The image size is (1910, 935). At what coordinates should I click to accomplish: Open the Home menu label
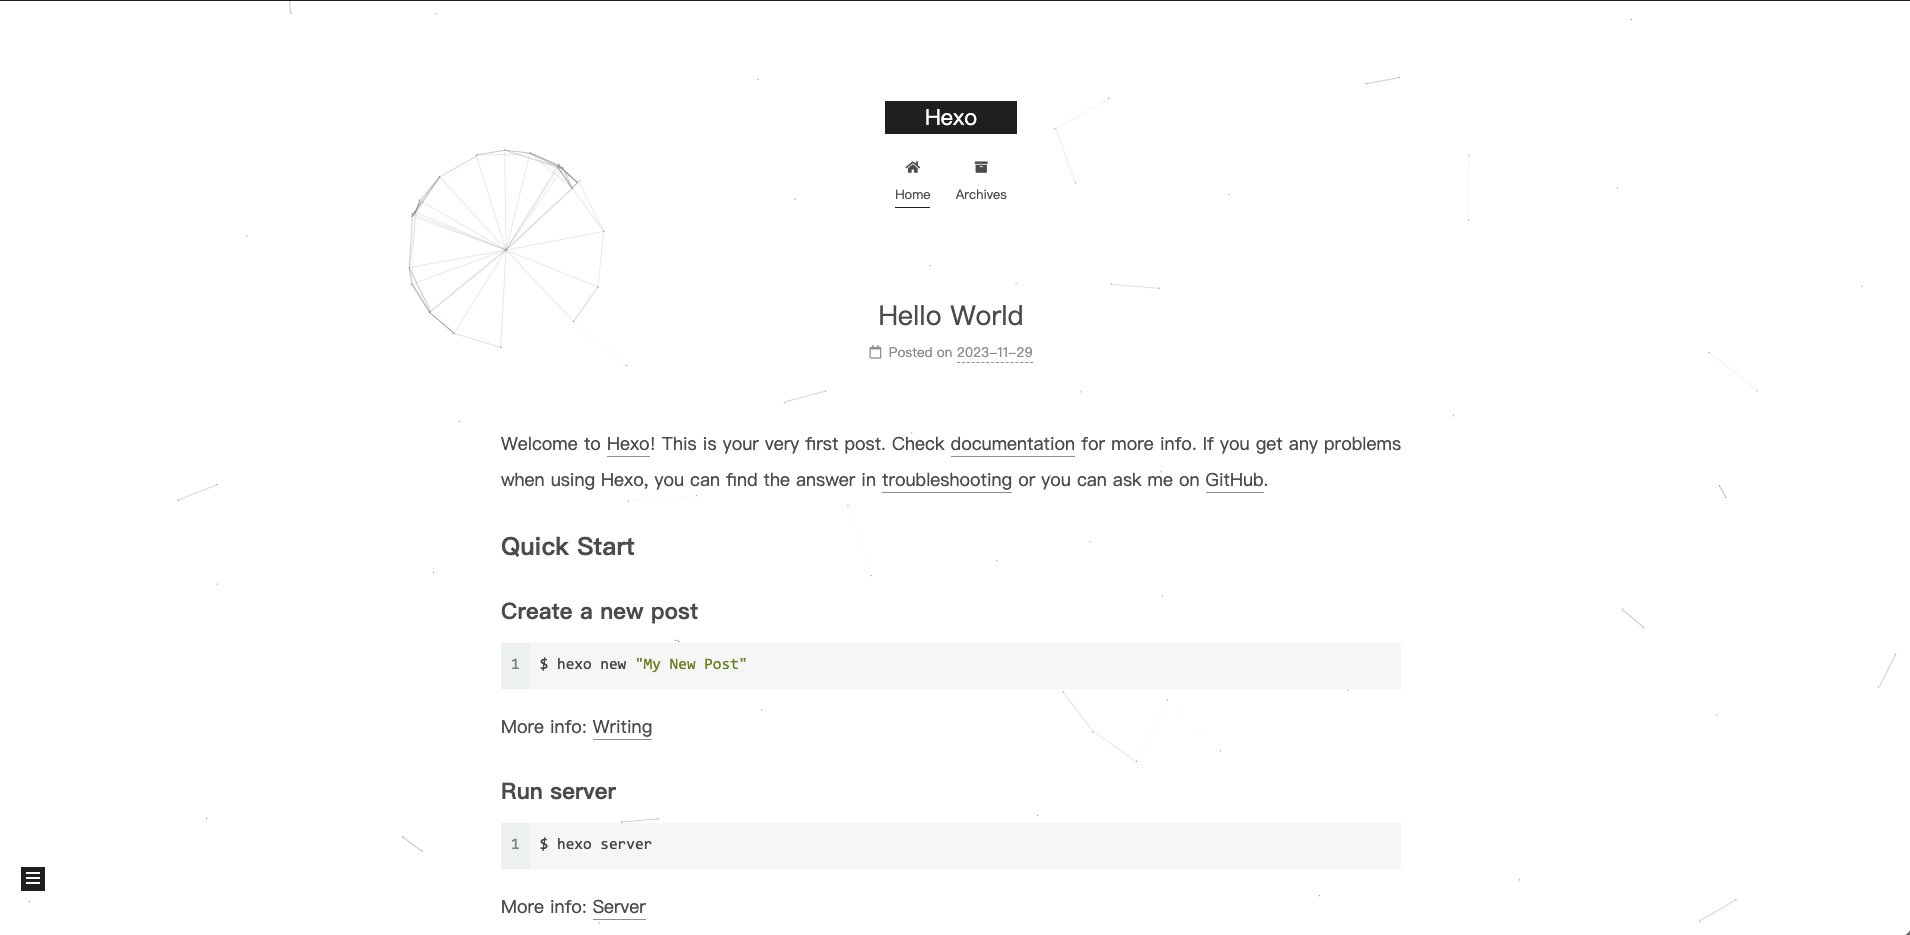912,195
